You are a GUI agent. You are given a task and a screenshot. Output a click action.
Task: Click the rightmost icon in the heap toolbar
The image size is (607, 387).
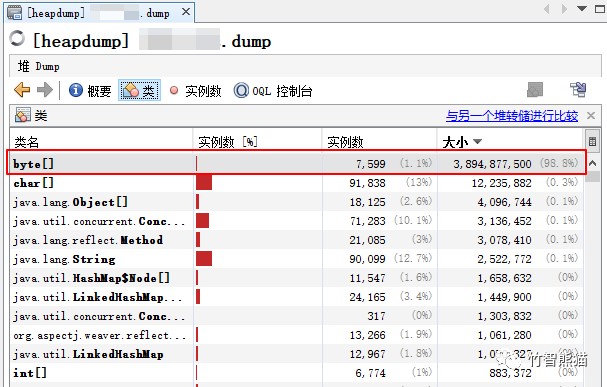[578, 90]
